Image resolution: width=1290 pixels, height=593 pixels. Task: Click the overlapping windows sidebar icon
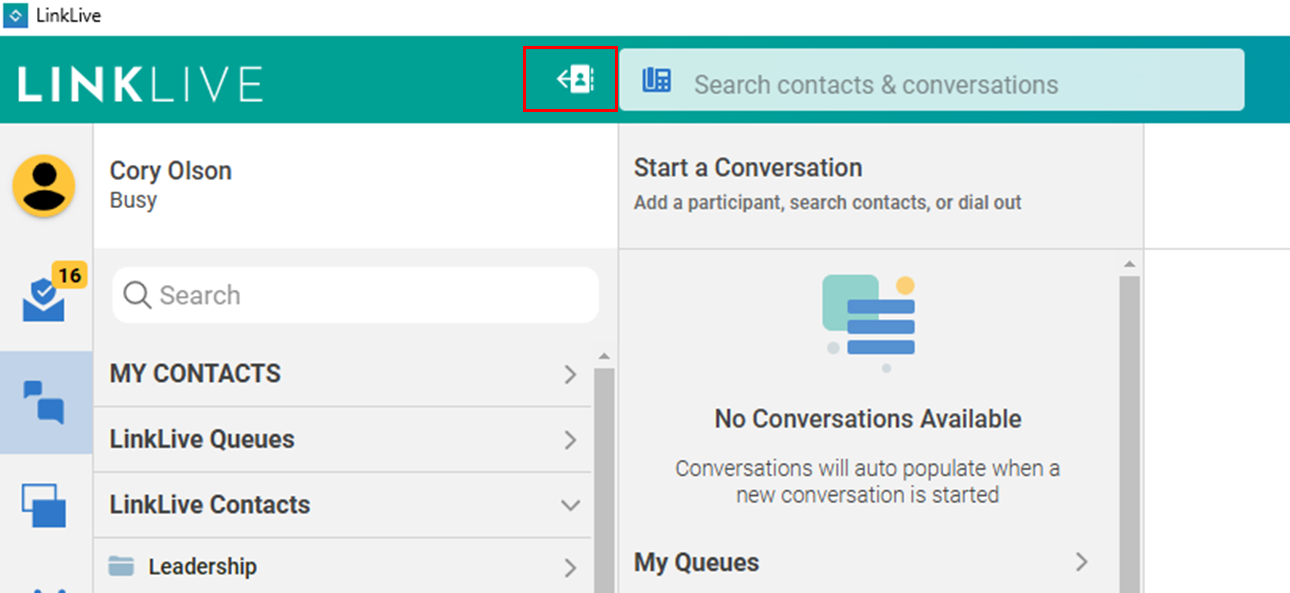pos(45,505)
